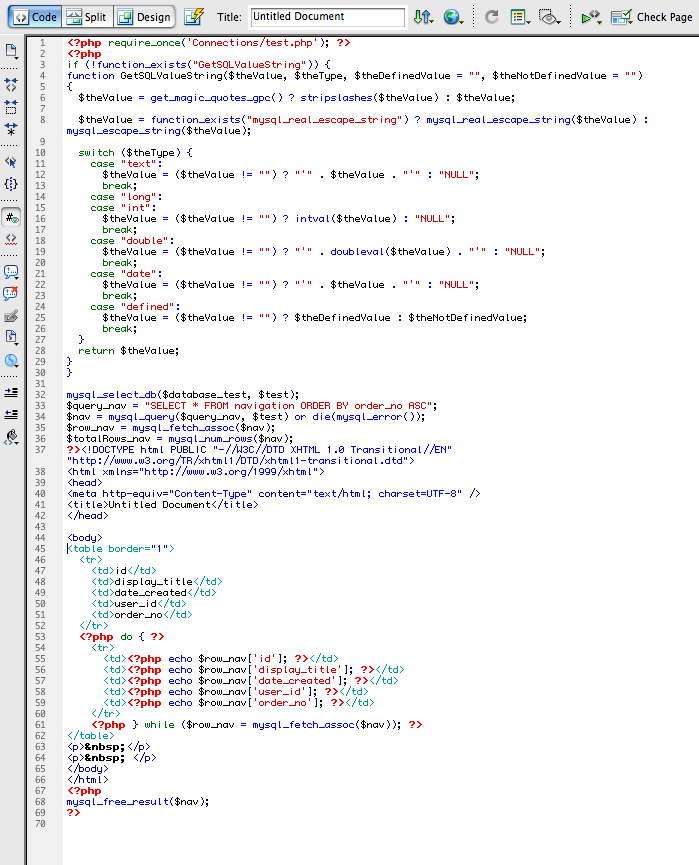This screenshot has height=865, width=699.
Task: Open the Format Source Code dropdown
Action: click(x=11, y=437)
